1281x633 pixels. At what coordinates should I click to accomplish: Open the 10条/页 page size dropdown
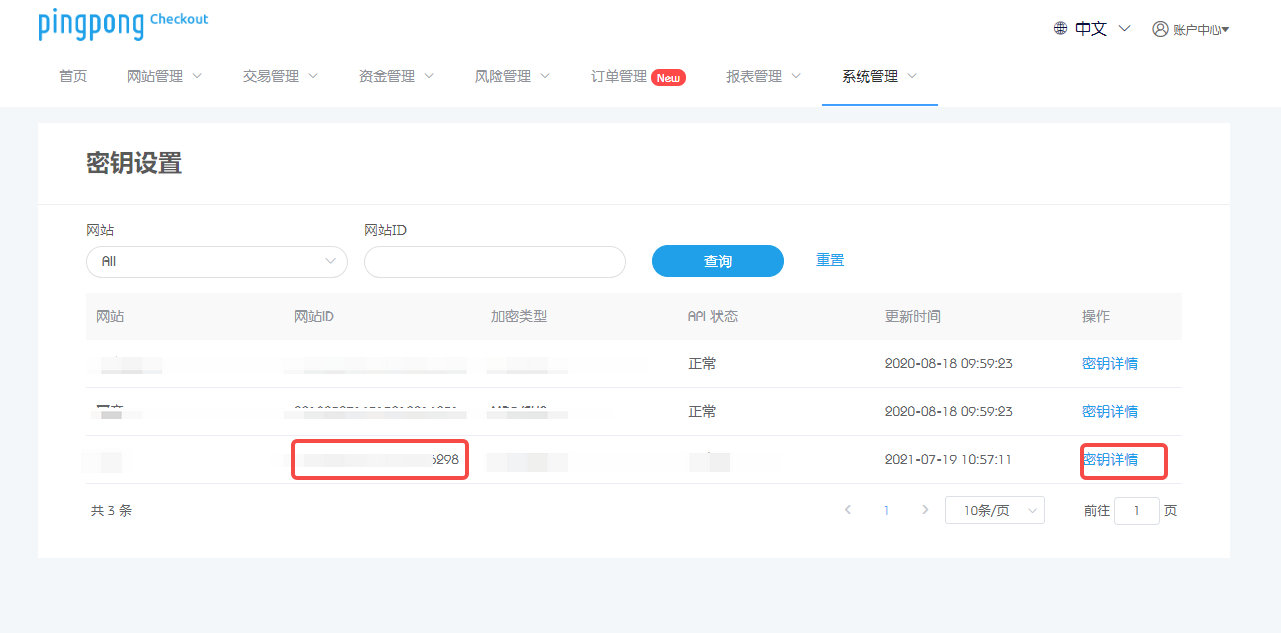click(994, 510)
